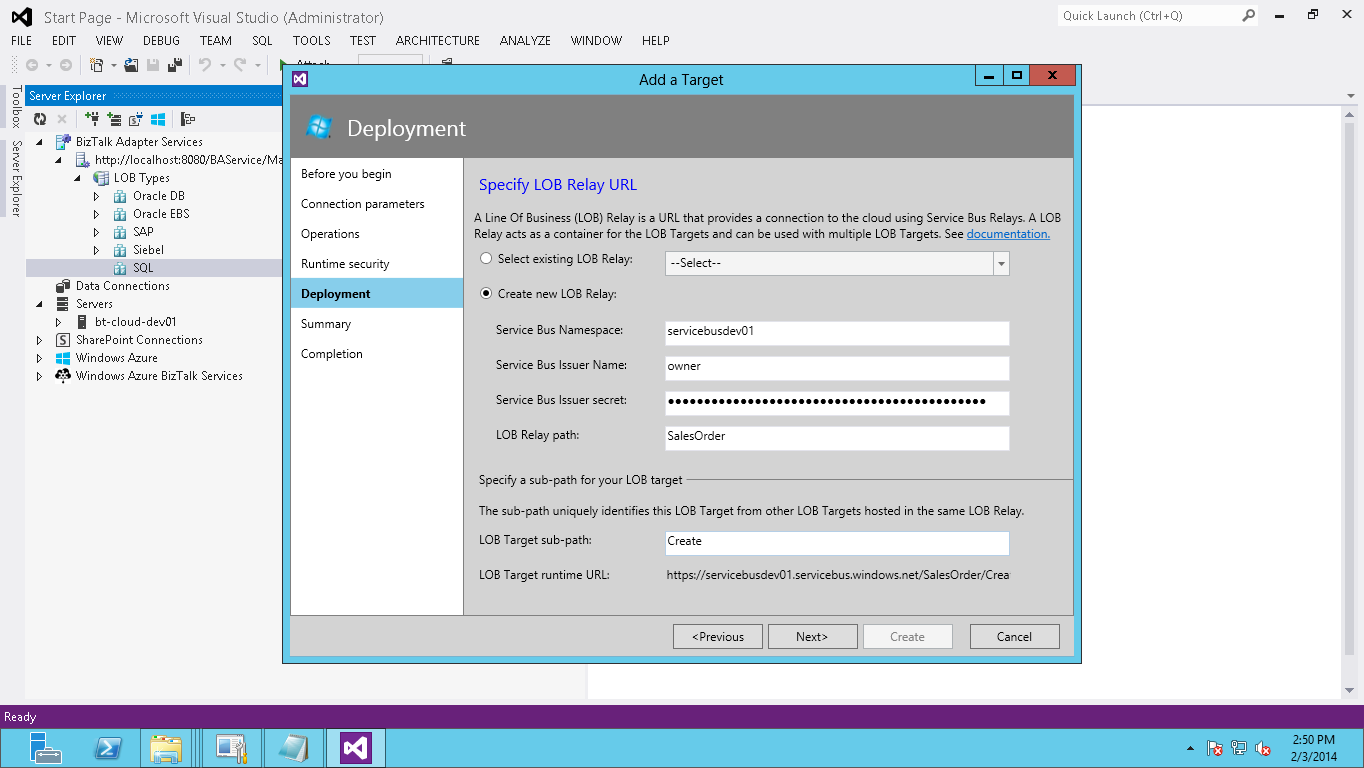Show hidden system tray icons
The image size is (1364, 768).
tap(1190, 748)
